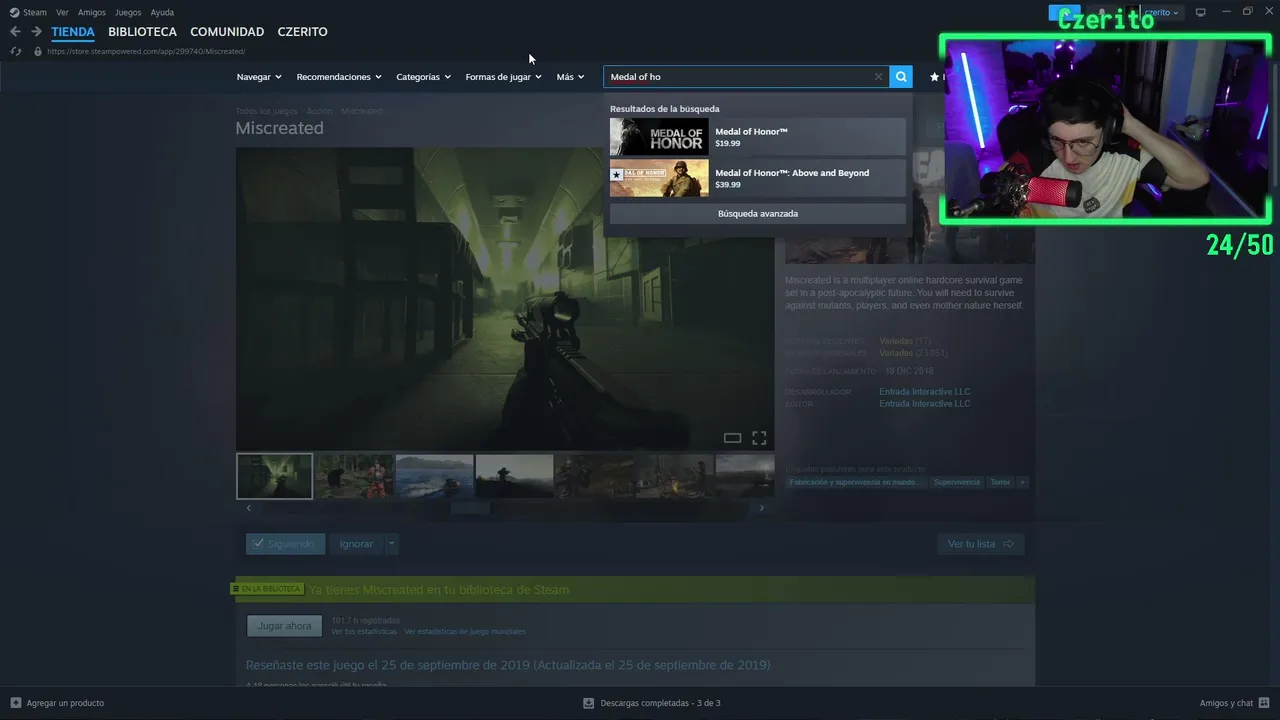Image resolution: width=1280 pixels, height=720 pixels.
Task: Click the magnifier search button
Action: click(901, 77)
